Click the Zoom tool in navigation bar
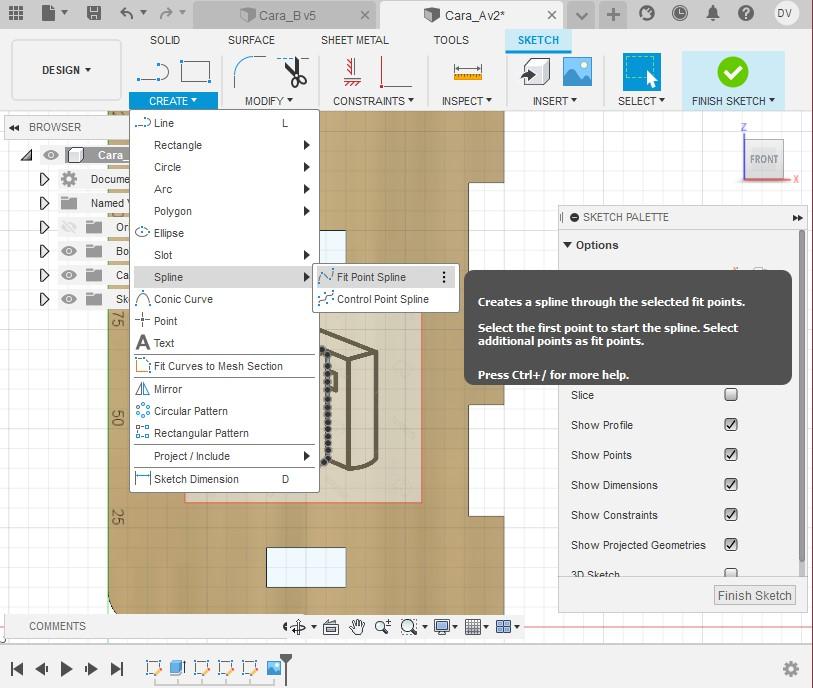The height and width of the screenshot is (688, 813). pyautogui.click(x=383, y=627)
